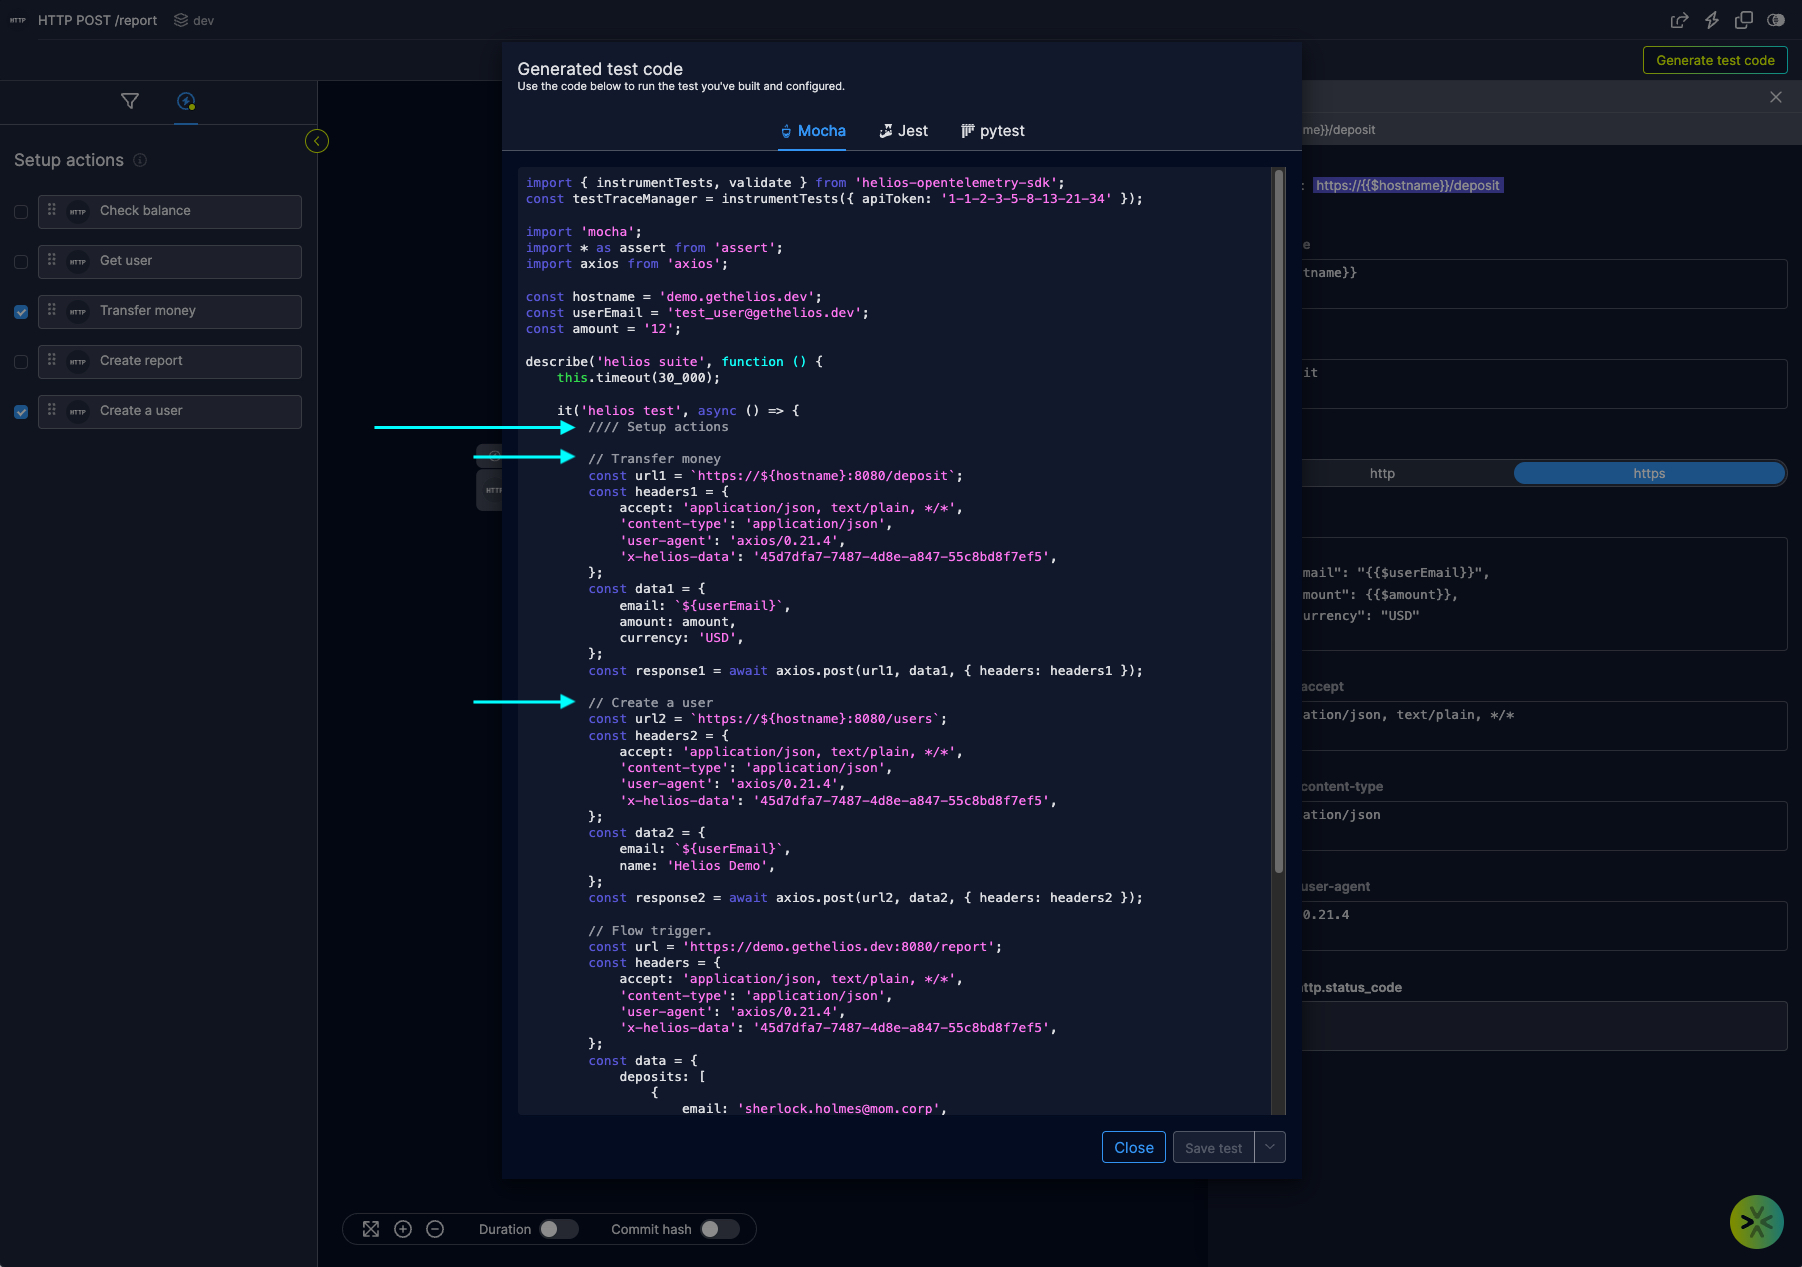The height and width of the screenshot is (1267, 1802).
Task: Enable the Check balance checkbox
Action: pyautogui.click(x=21, y=212)
